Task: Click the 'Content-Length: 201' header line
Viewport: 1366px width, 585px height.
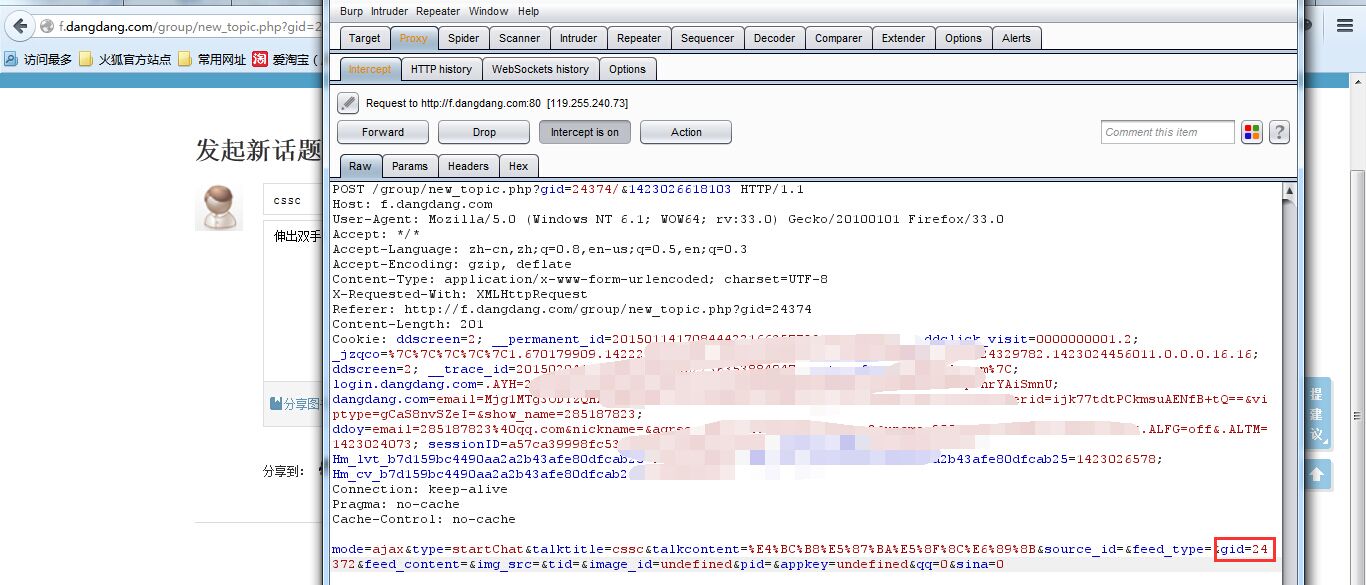Action: 408,324
